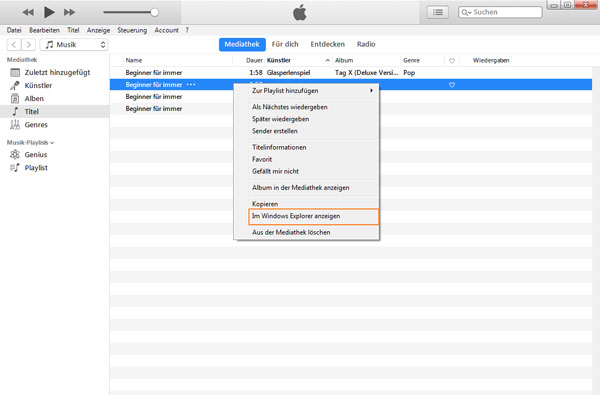
Task: Click the 1:58 duration cell
Action: [x=256, y=72]
